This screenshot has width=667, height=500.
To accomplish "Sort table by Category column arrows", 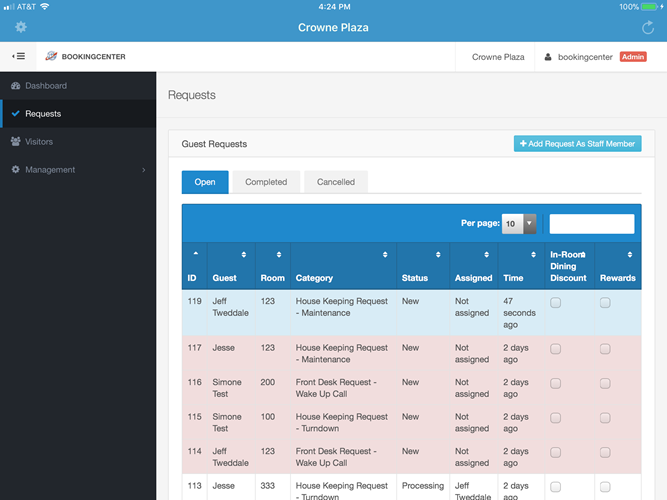I will click(385, 254).
